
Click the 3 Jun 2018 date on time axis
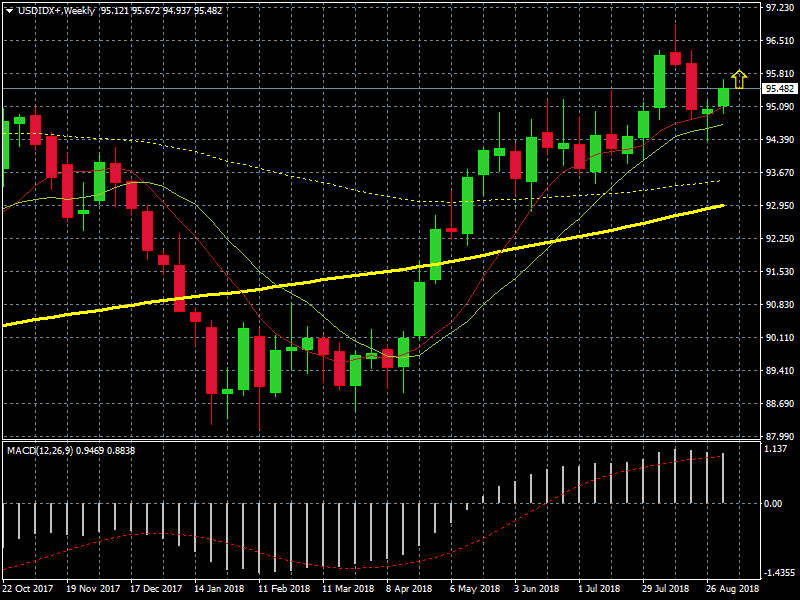(x=536, y=589)
